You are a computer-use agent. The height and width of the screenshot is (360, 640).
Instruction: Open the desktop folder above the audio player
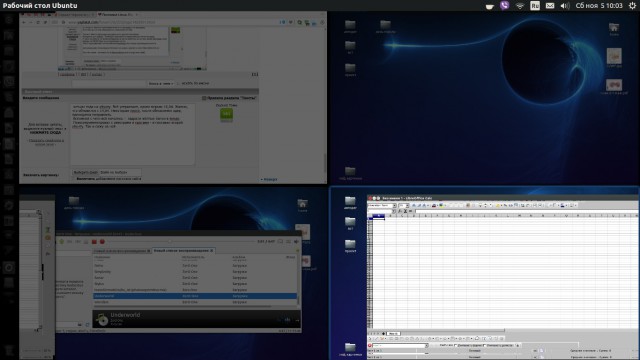coord(74,202)
